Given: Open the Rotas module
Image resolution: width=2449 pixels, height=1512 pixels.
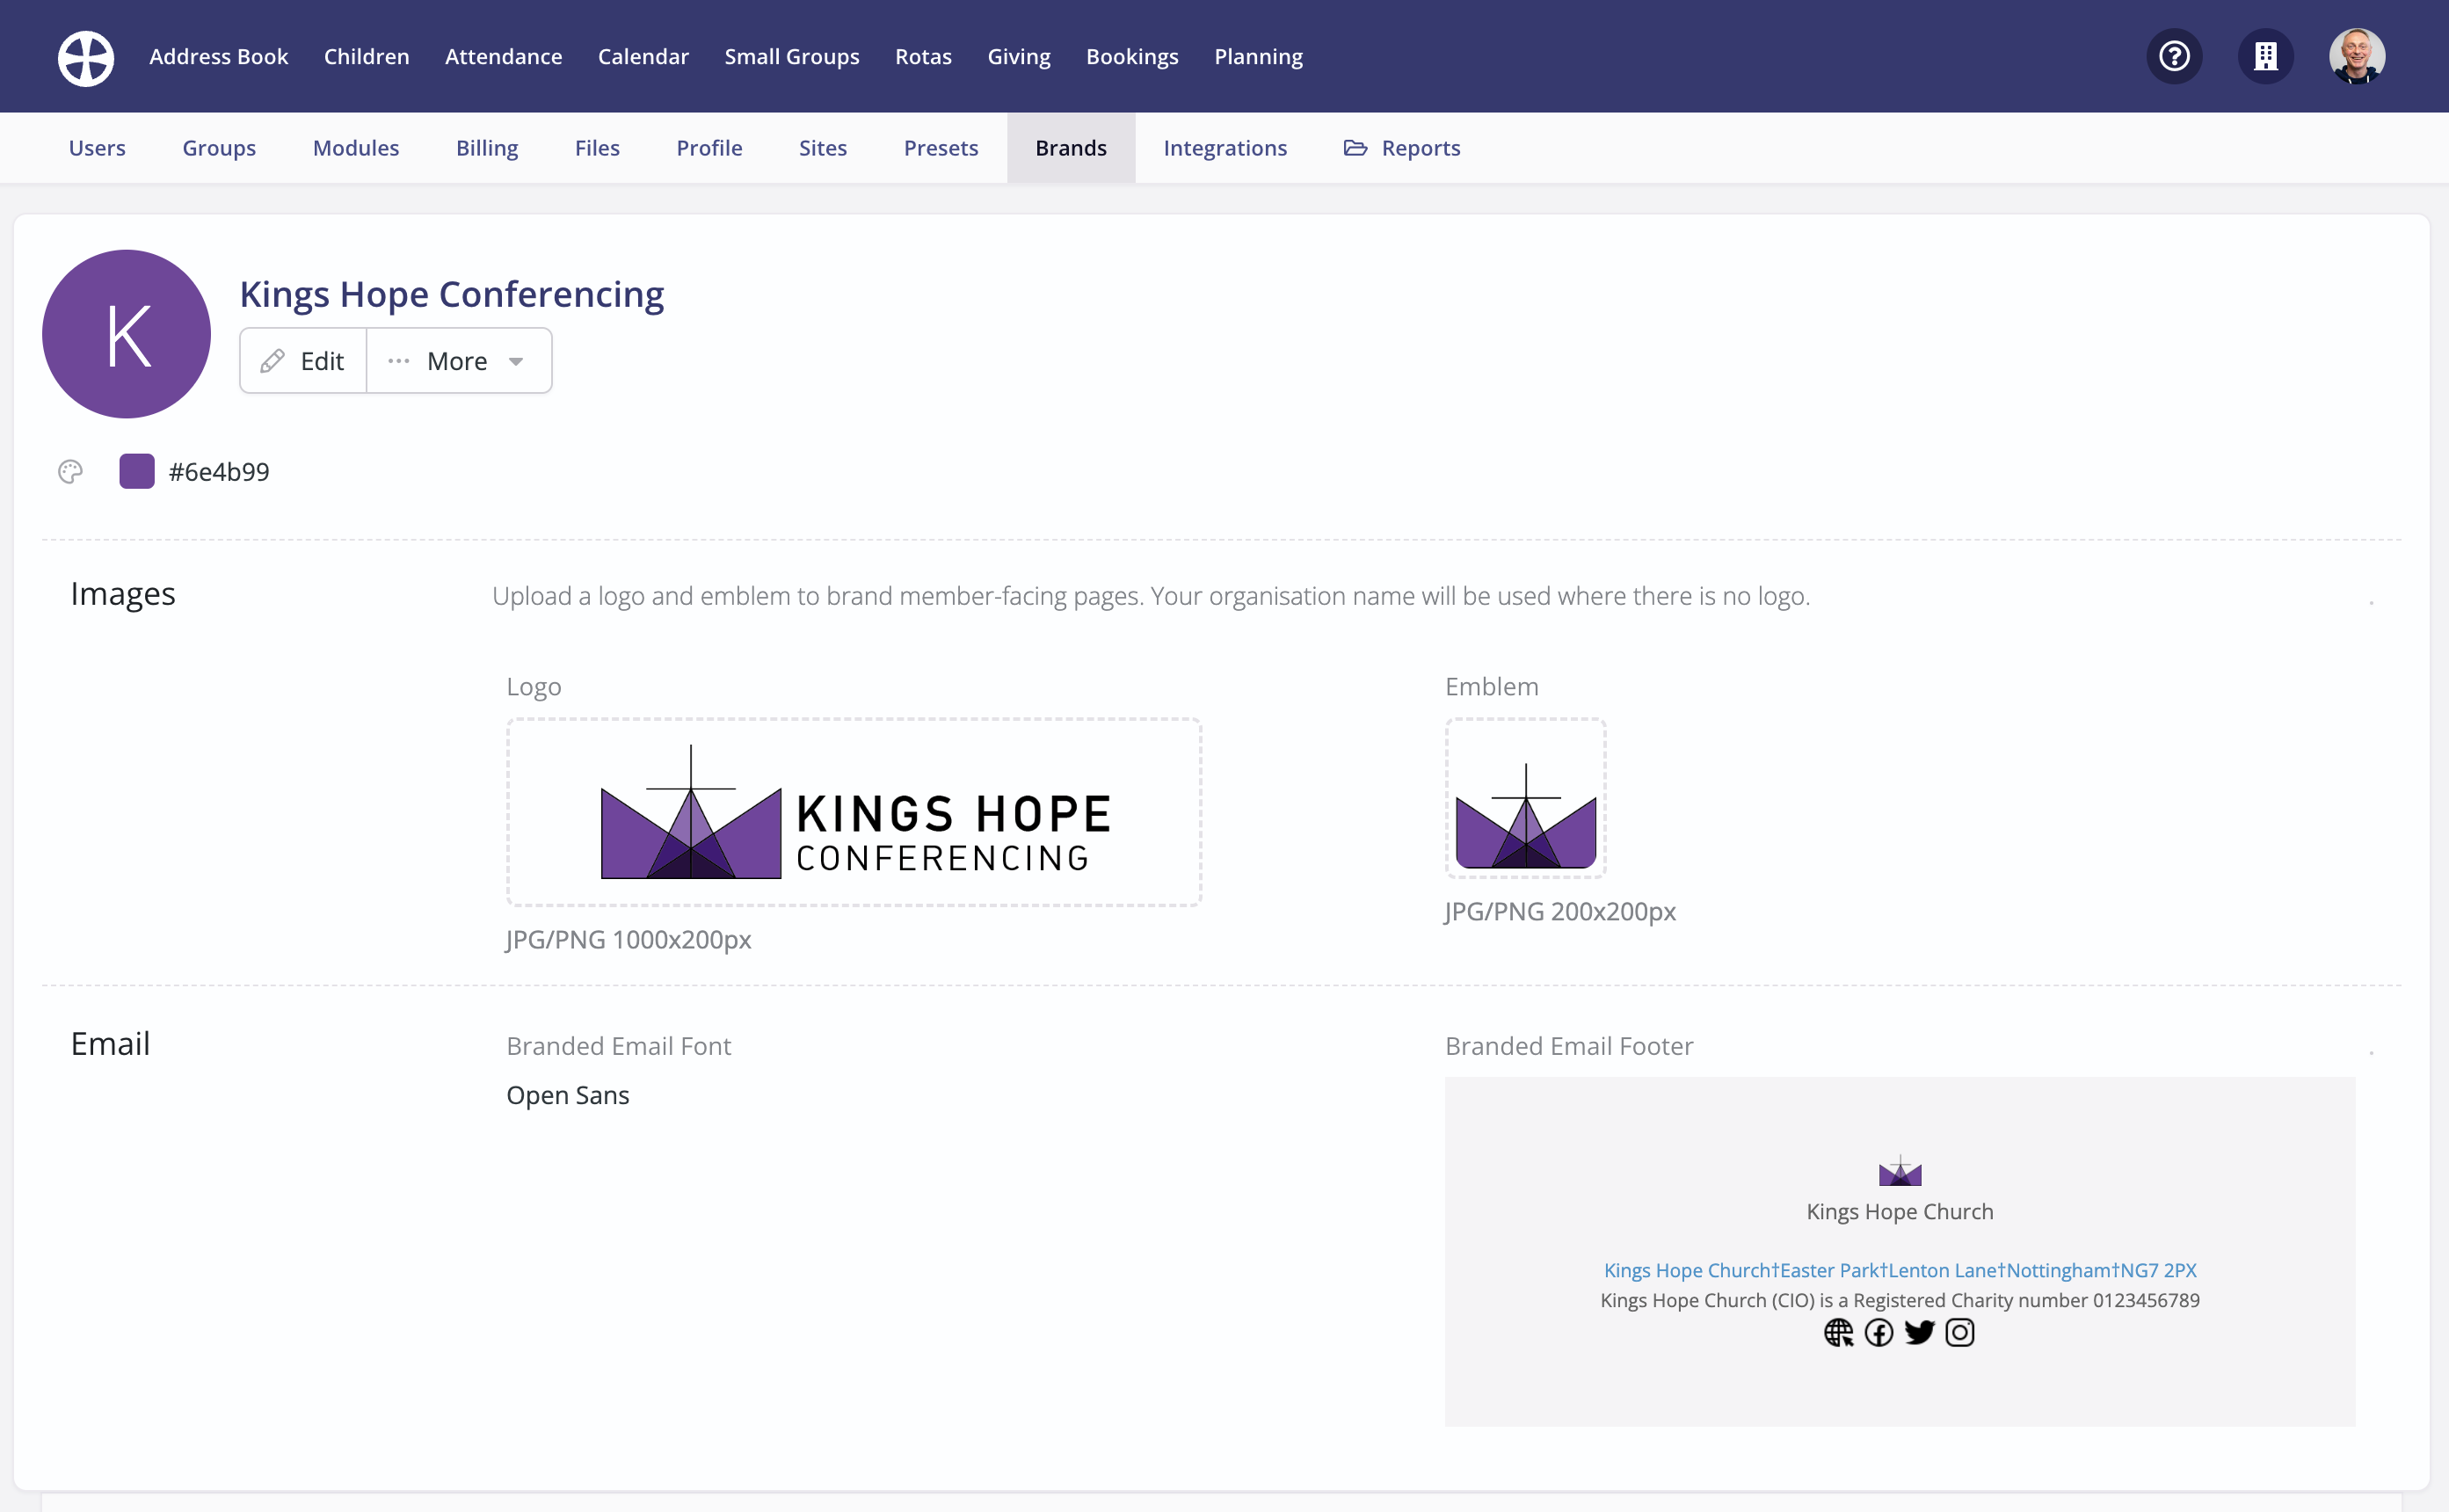Looking at the screenshot, I should [924, 57].
